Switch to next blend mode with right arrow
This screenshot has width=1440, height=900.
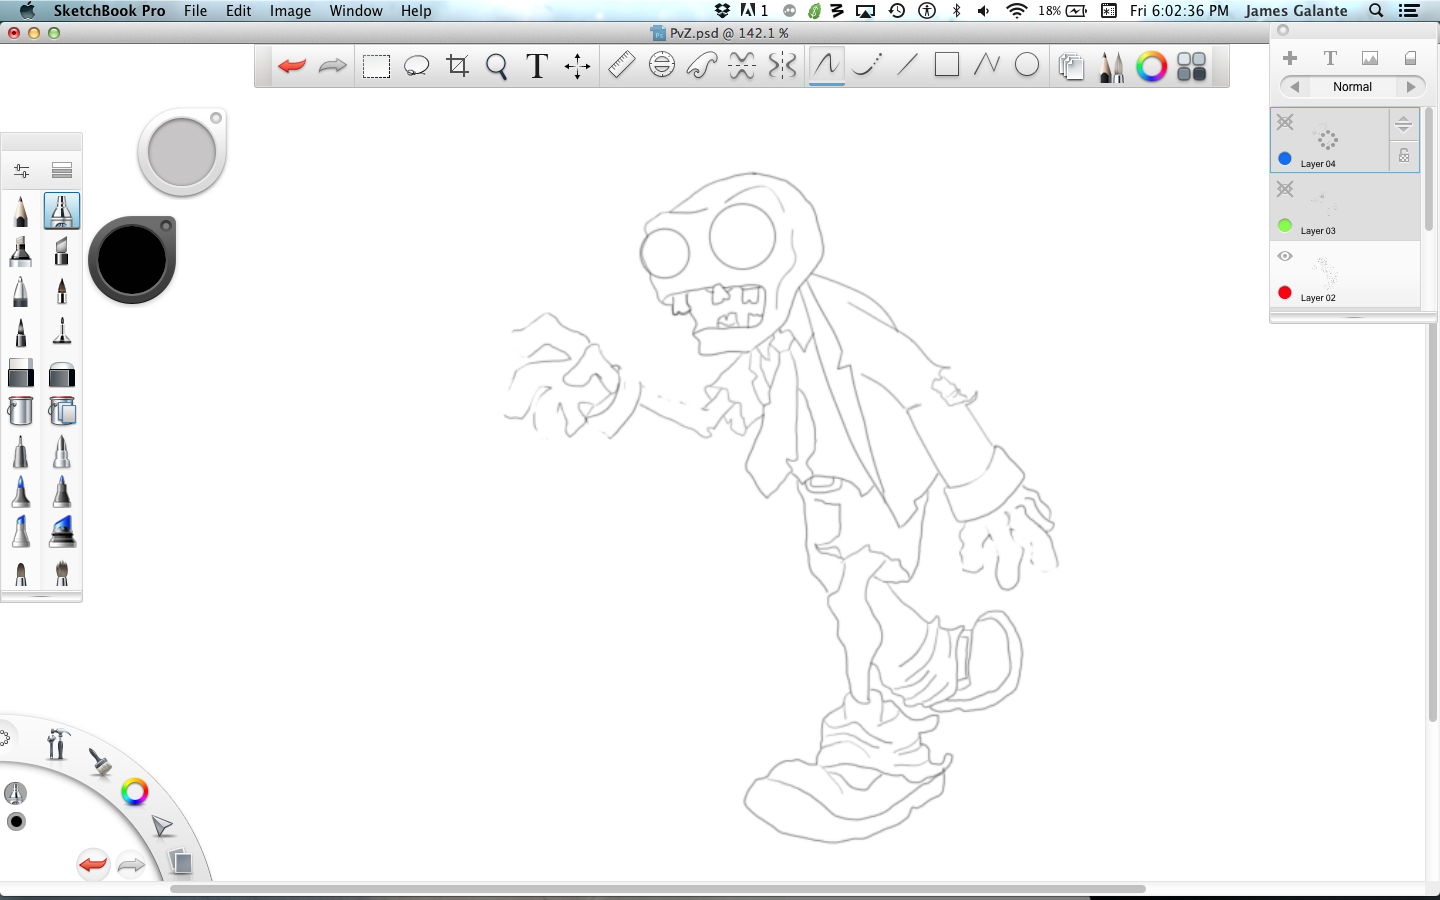[1411, 87]
